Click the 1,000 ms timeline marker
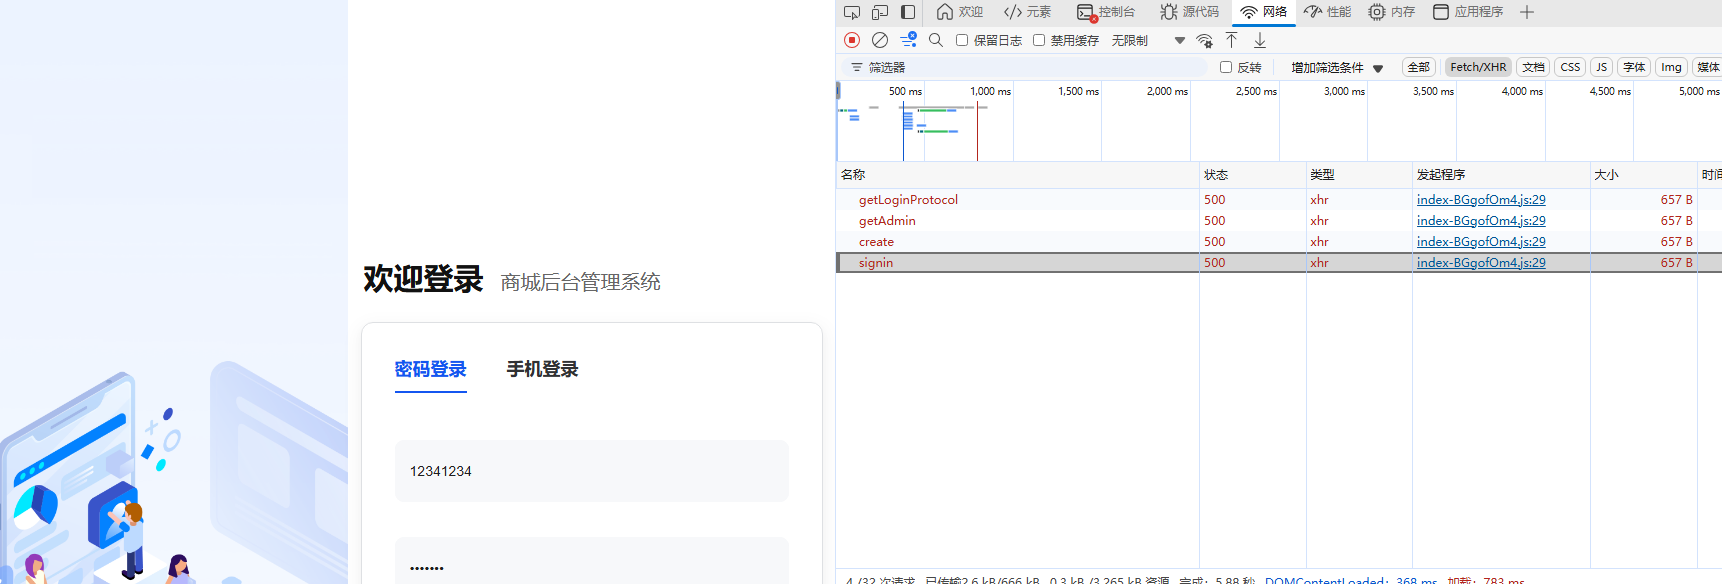Image resolution: width=1722 pixels, height=584 pixels. click(x=990, y=91)
